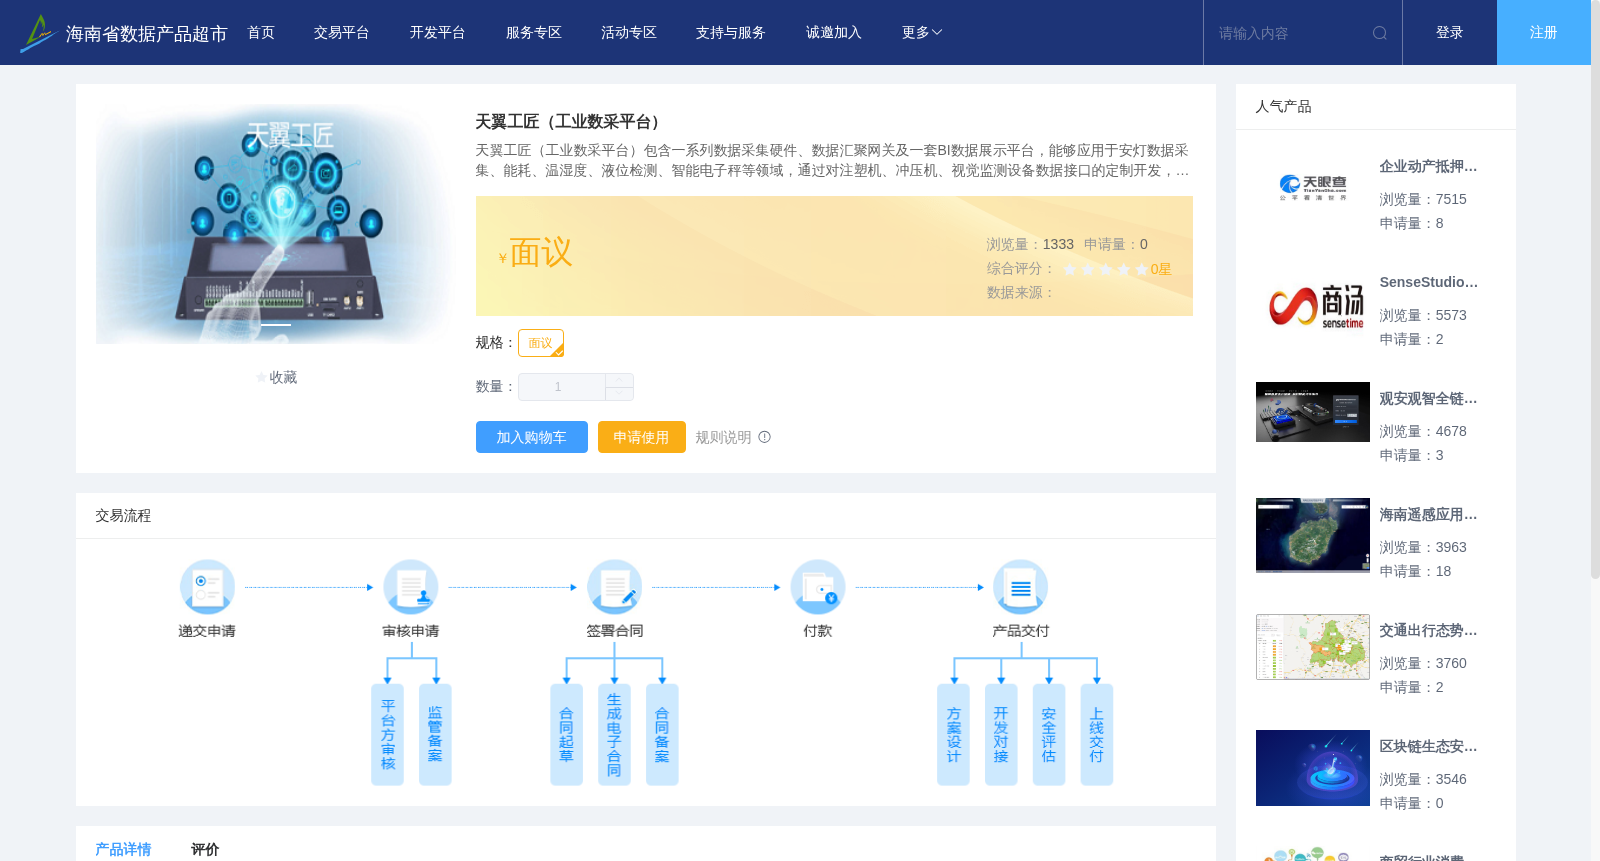Image resolution: width=1600 pixels, height=861 pixels.
Task: Click the quantity input field
Action: point(562,387)
